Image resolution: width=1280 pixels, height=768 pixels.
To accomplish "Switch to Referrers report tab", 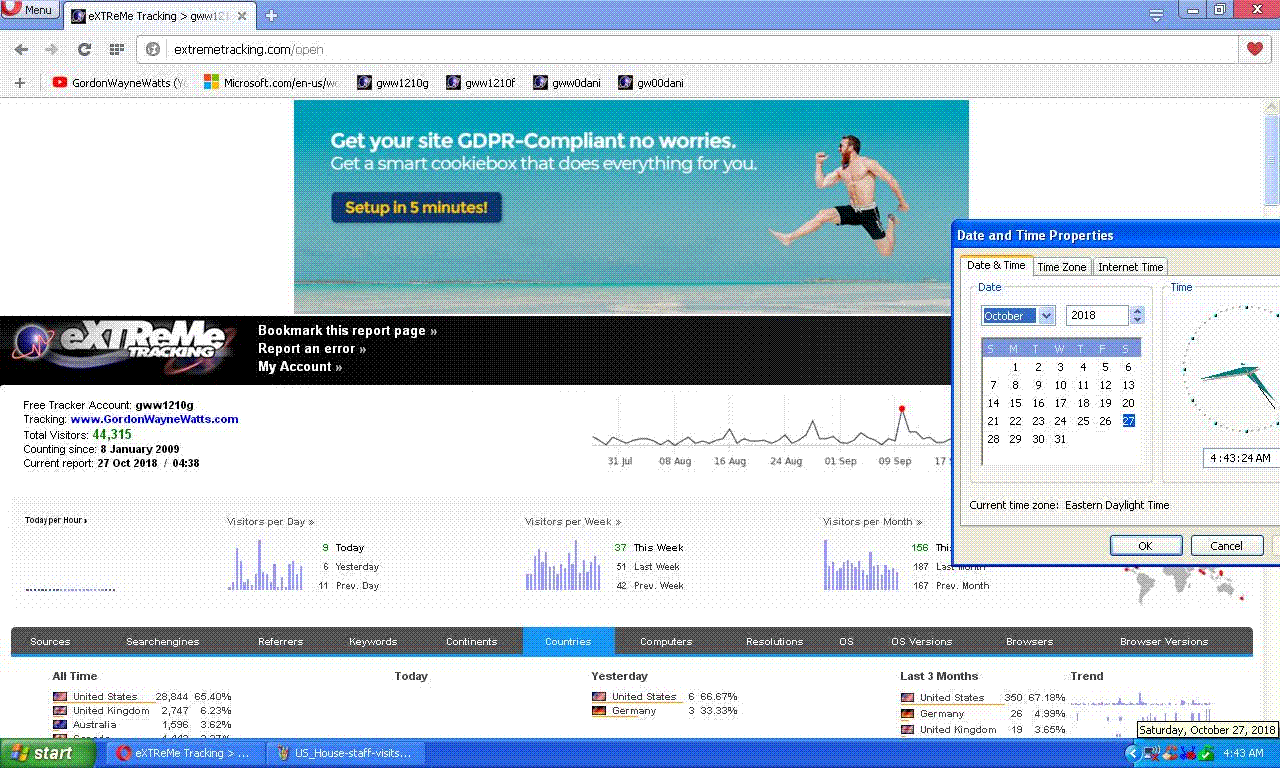I will click(x=280, y=642).
